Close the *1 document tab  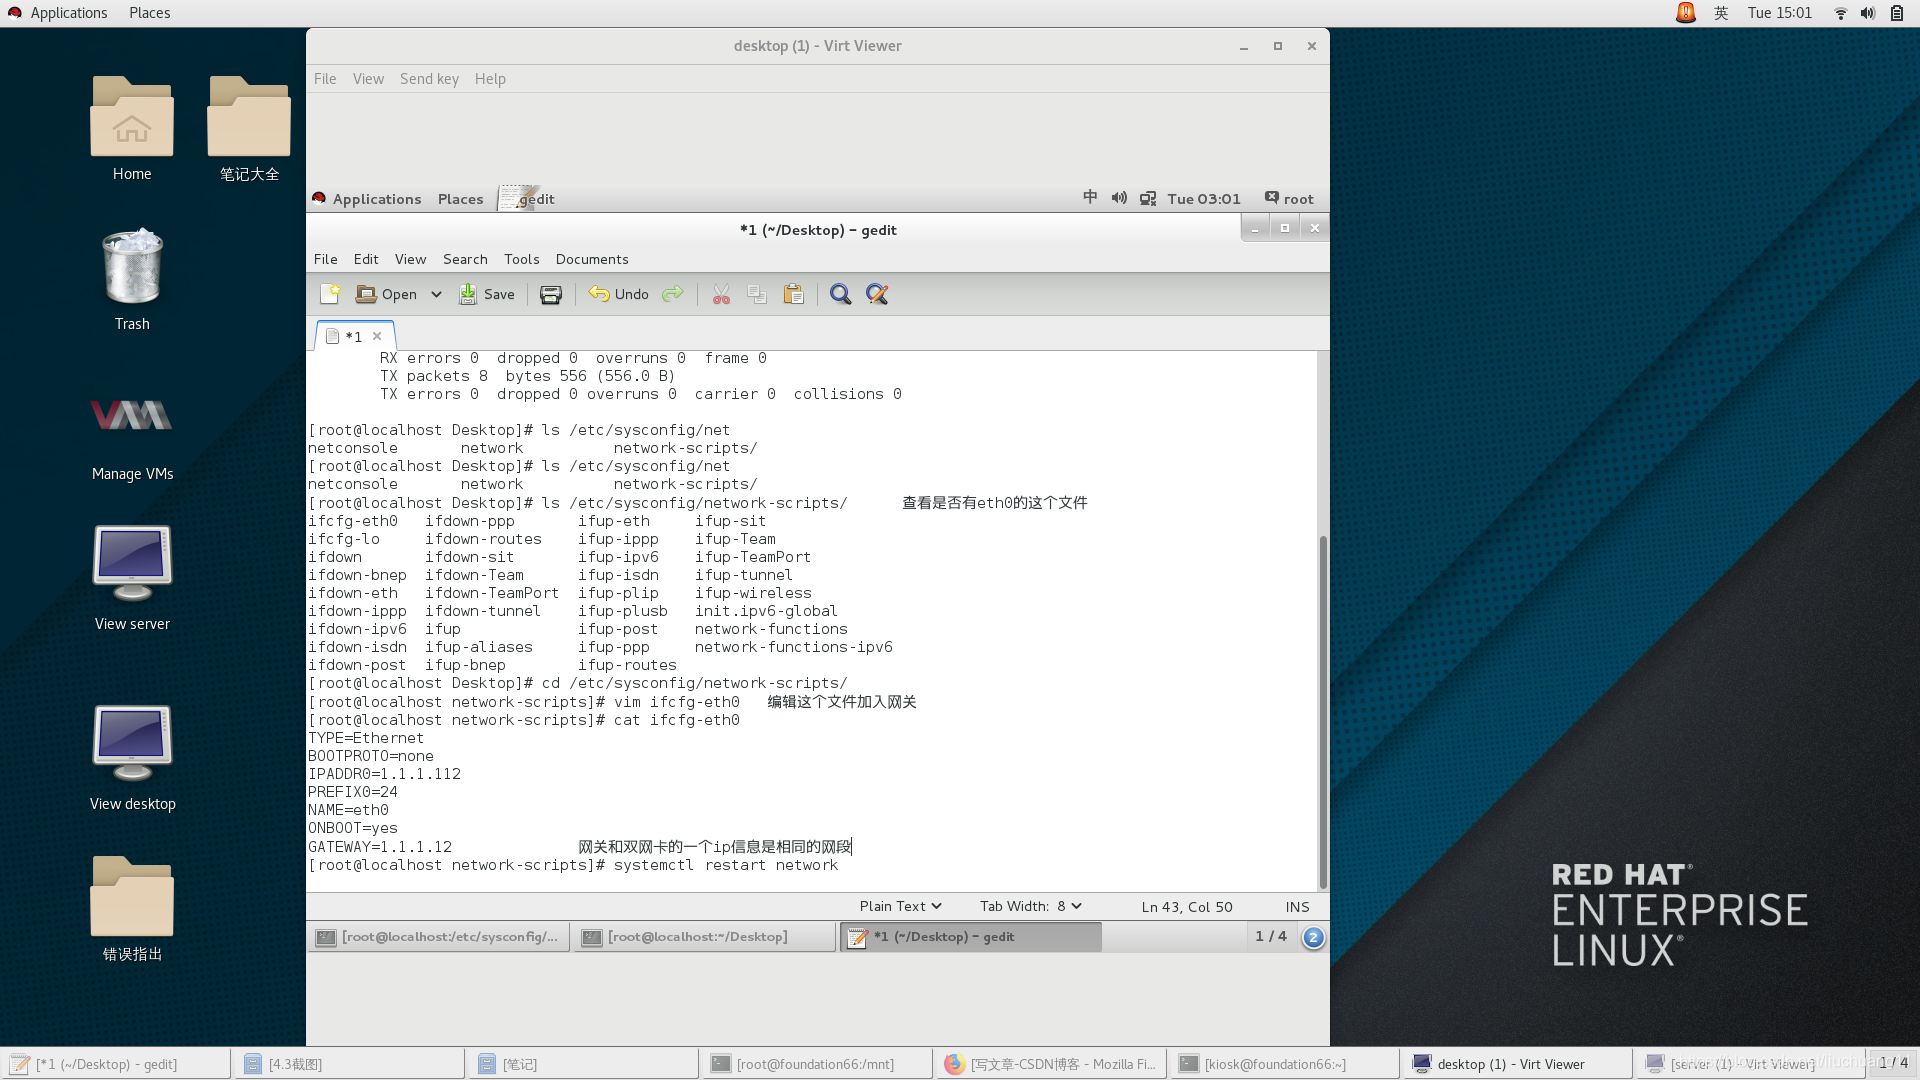pos(377,336)
